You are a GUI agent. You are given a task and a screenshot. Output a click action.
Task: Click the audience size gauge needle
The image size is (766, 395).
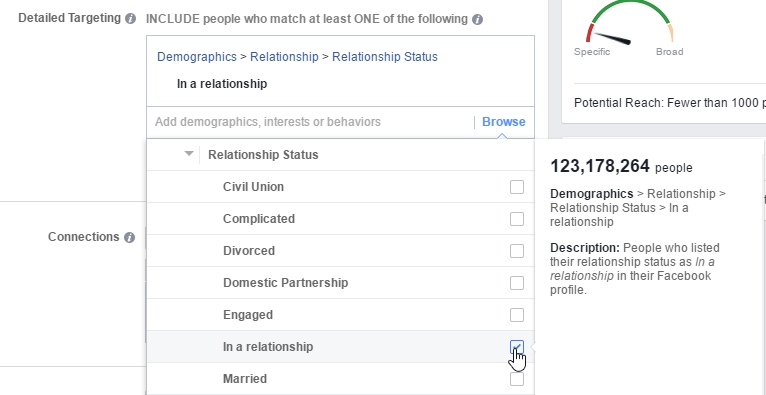[612, 38]
